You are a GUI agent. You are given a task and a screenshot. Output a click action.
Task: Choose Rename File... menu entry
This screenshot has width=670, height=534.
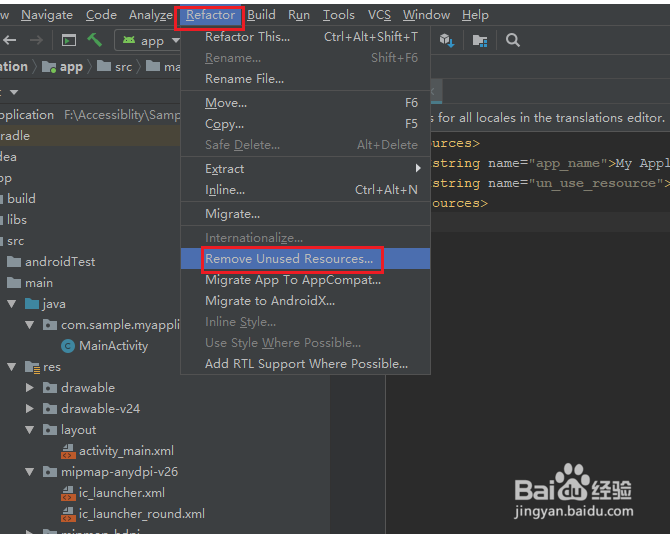tap(305, 79)
